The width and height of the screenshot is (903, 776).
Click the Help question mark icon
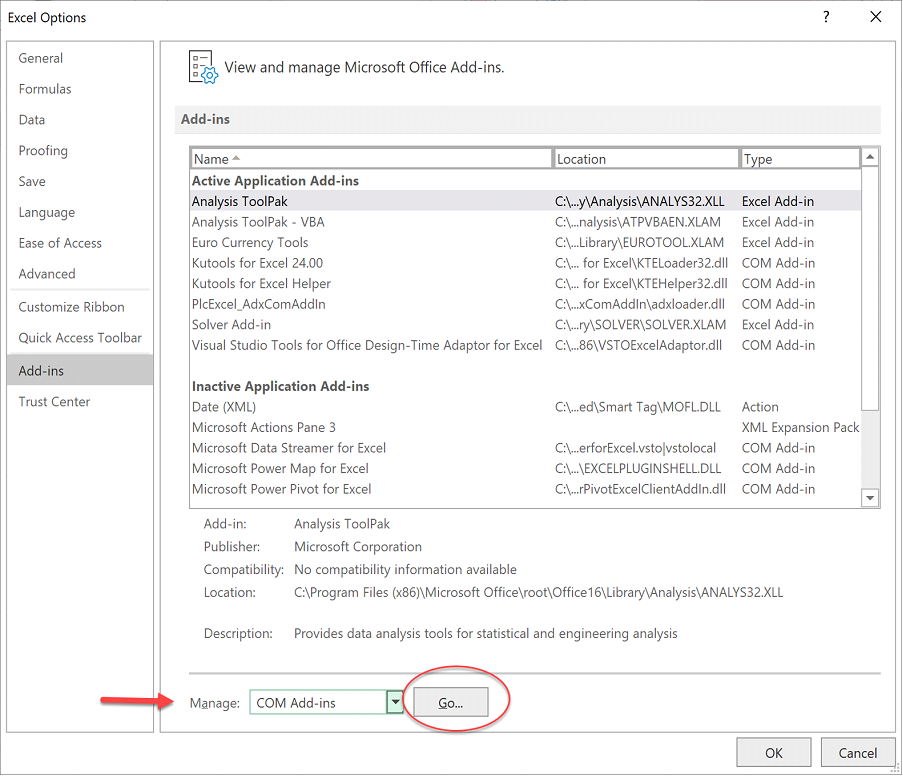(826, 17)
